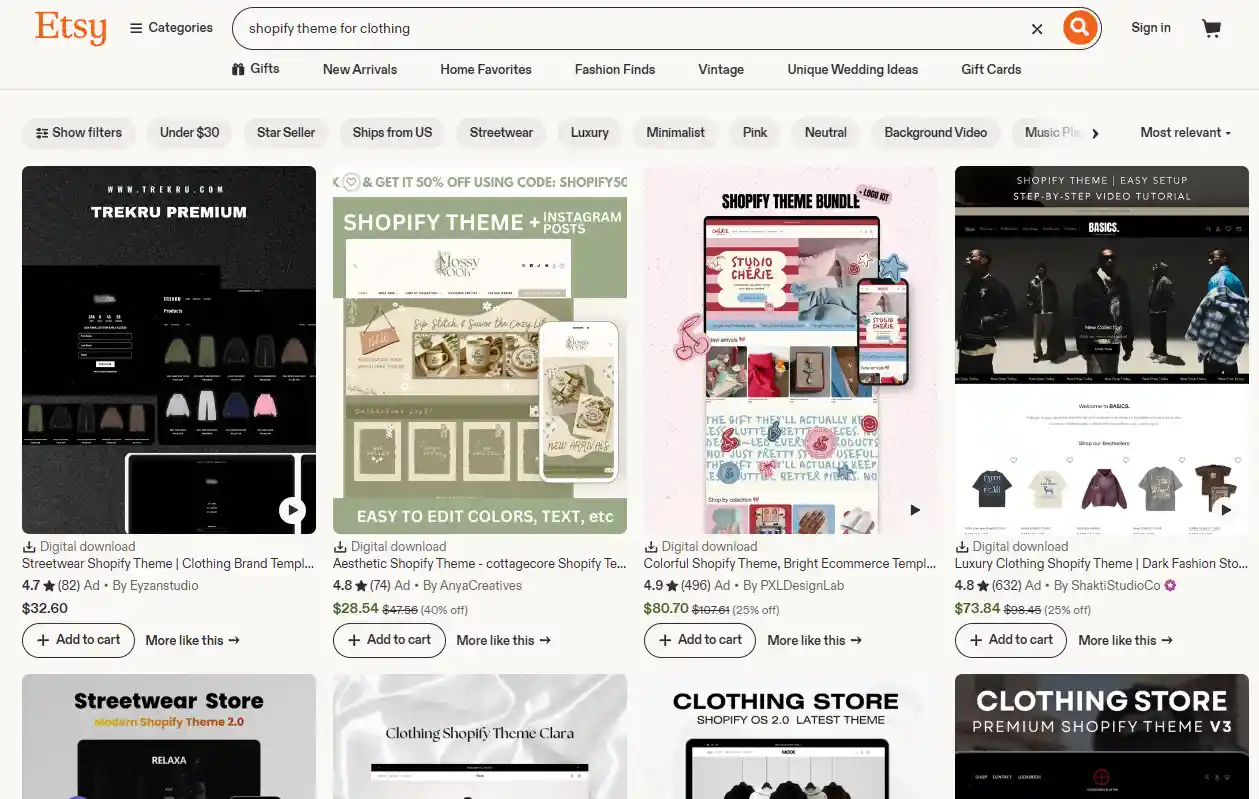The width and height of the screenshot is (1259, 799).
Task: Open New Arrivals navigation link
Action: pyautogui.click(x=360, y=69)
